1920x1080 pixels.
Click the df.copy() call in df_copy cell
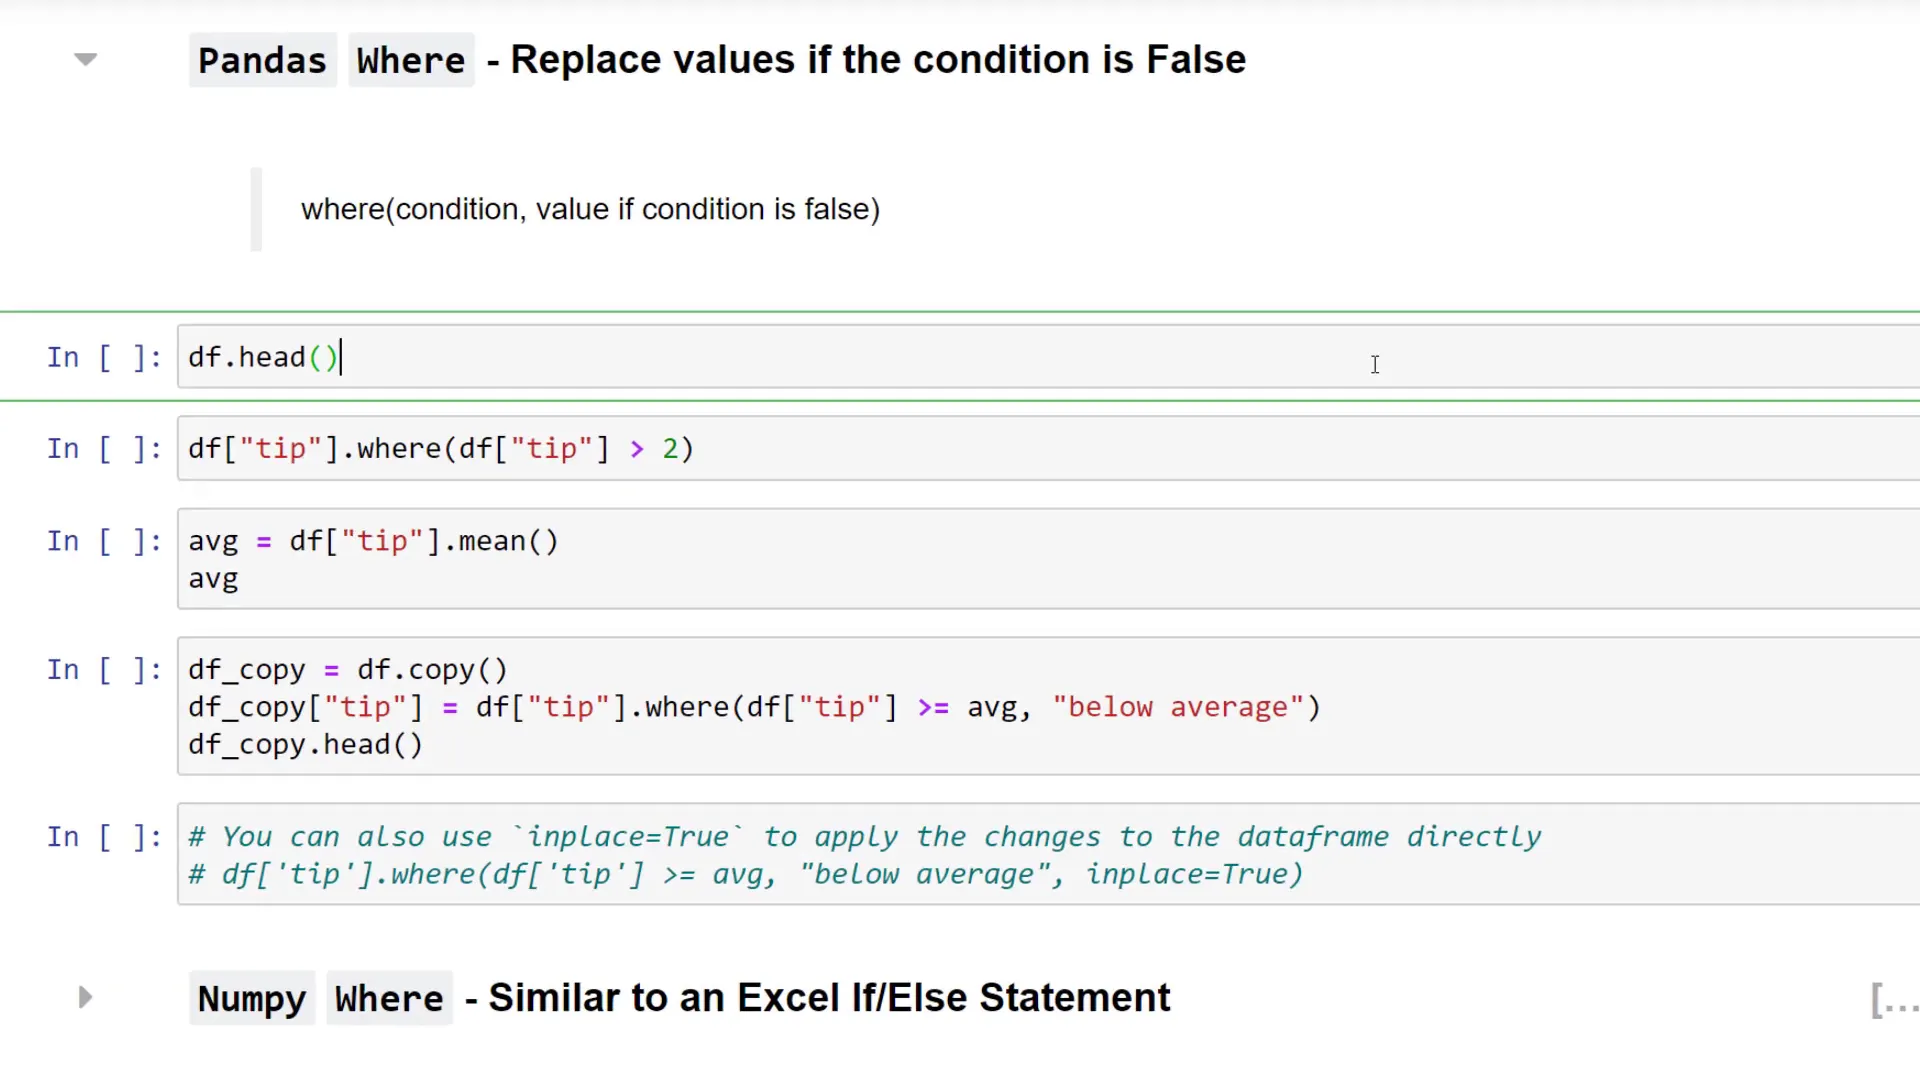430,669
